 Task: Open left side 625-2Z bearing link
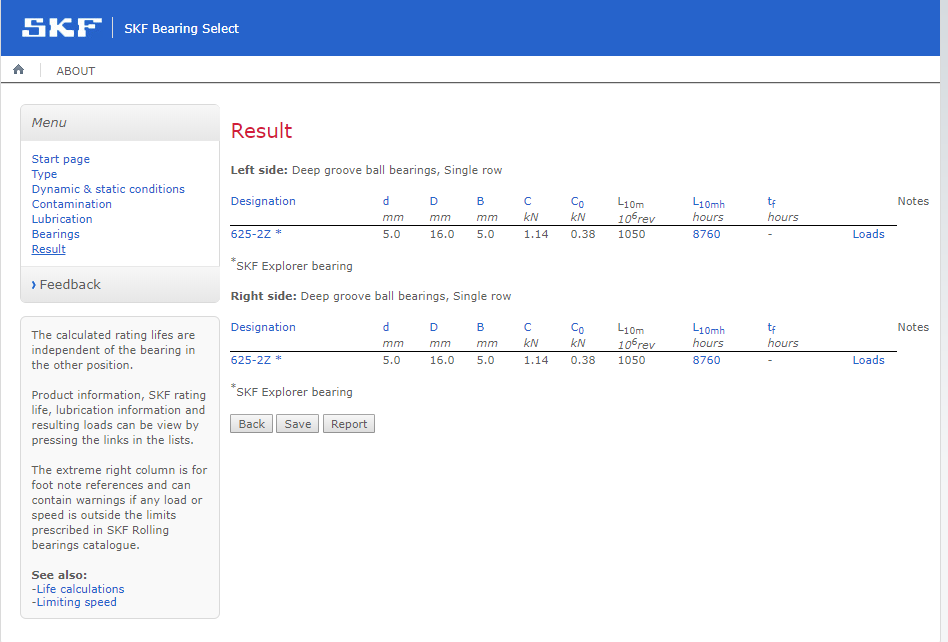256,234
